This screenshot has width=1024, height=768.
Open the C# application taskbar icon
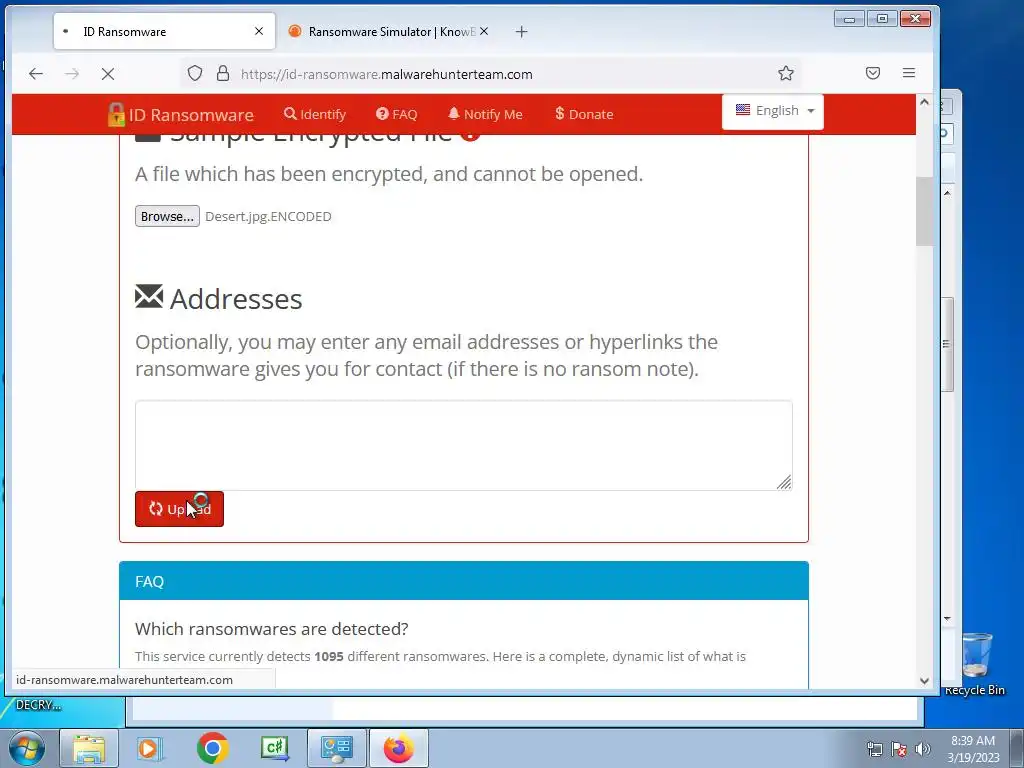(x=274, y=748)
